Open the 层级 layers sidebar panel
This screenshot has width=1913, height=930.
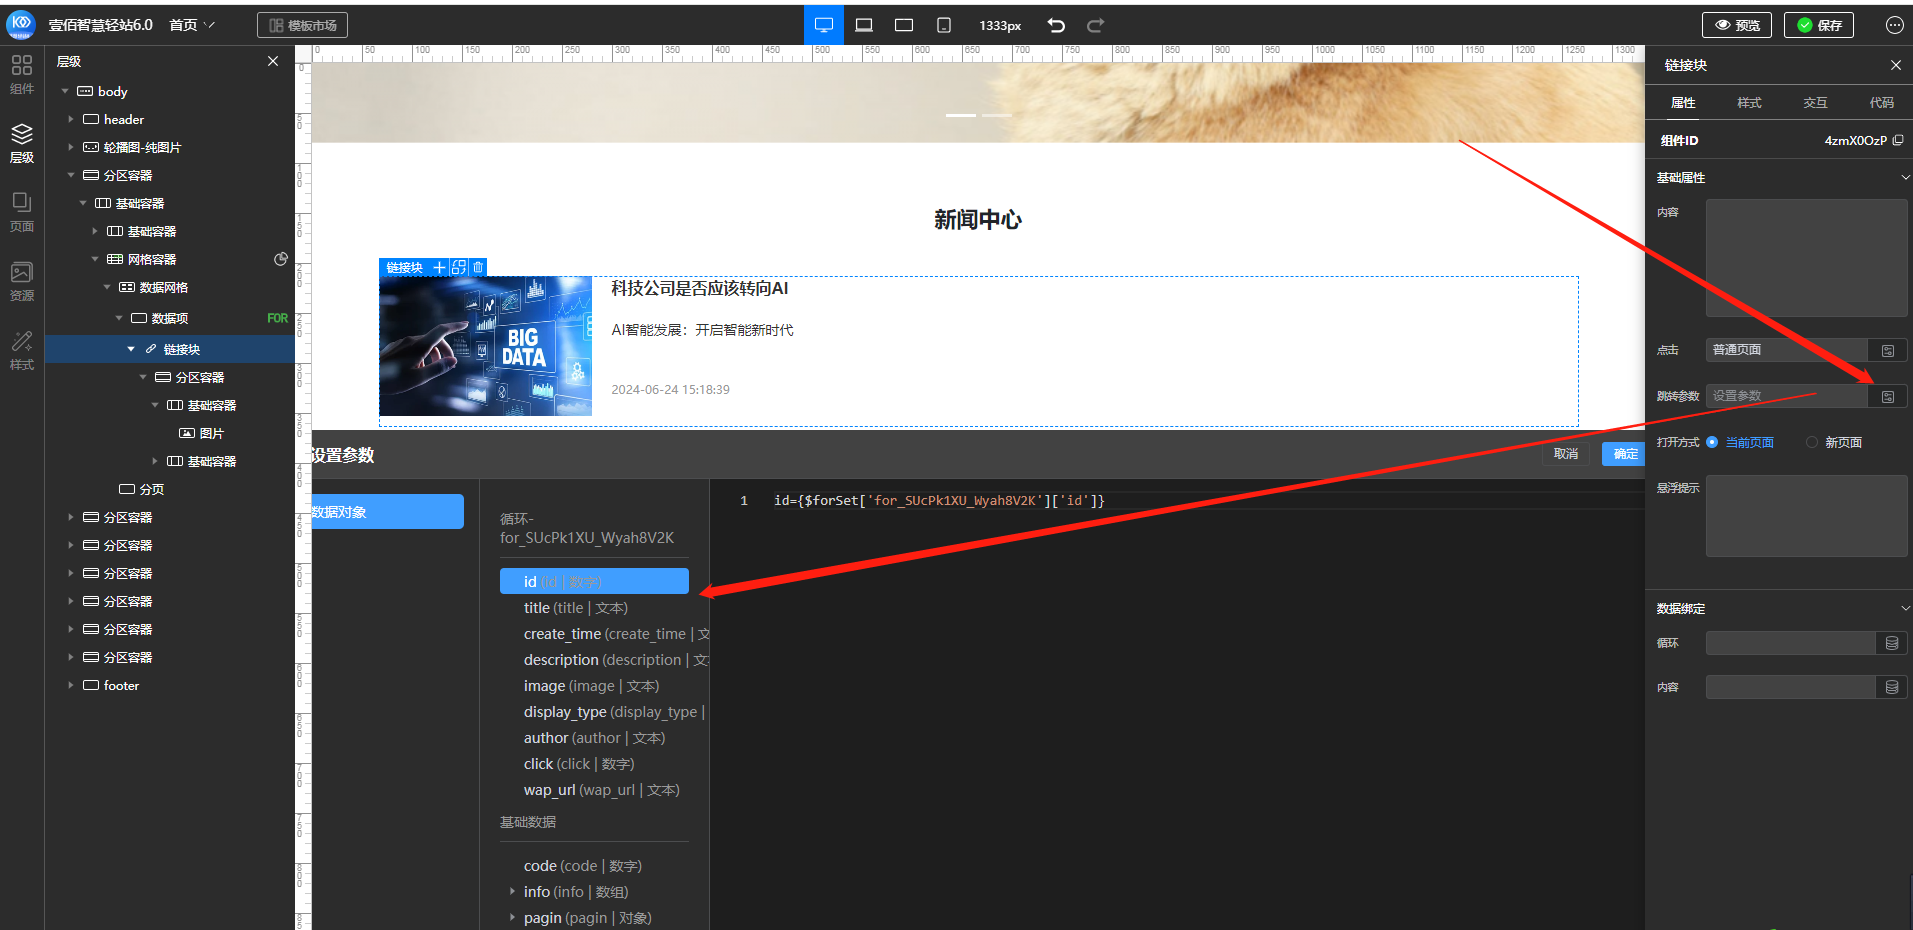pyautogui.click(x=22, y=143)
